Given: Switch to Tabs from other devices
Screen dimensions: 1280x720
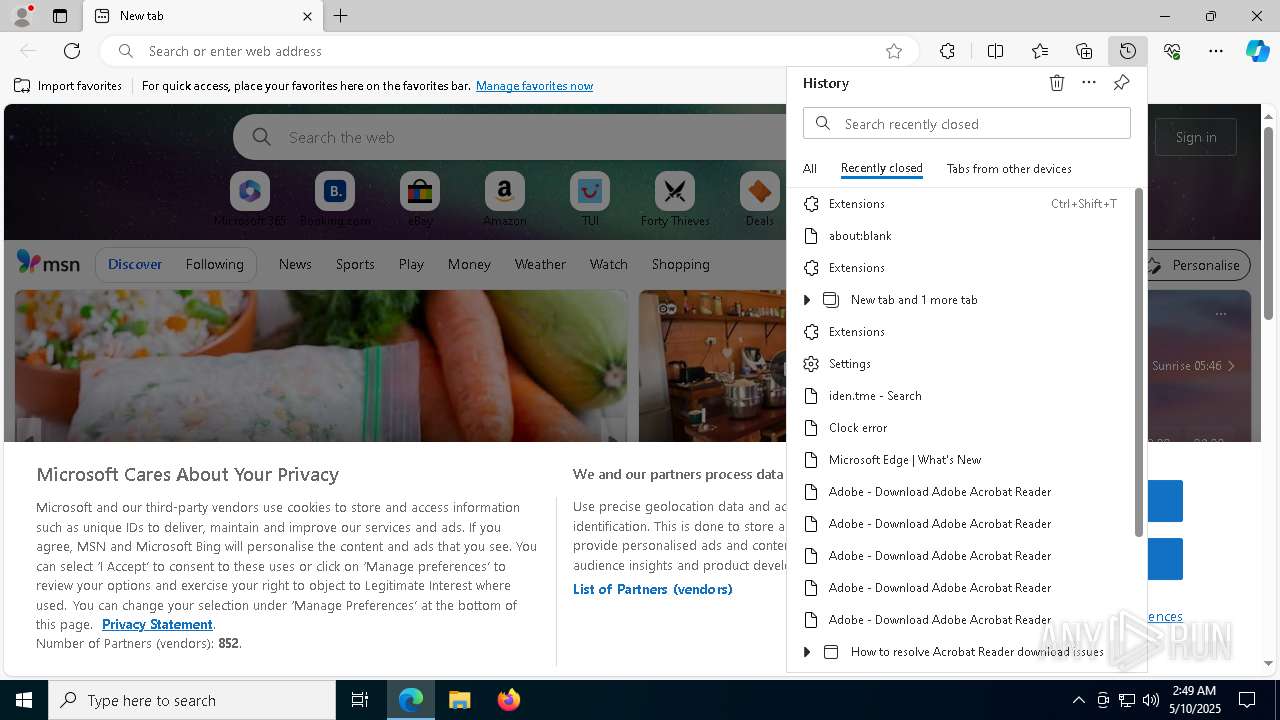Looking at the screenshot, I should click(1009, 169).
